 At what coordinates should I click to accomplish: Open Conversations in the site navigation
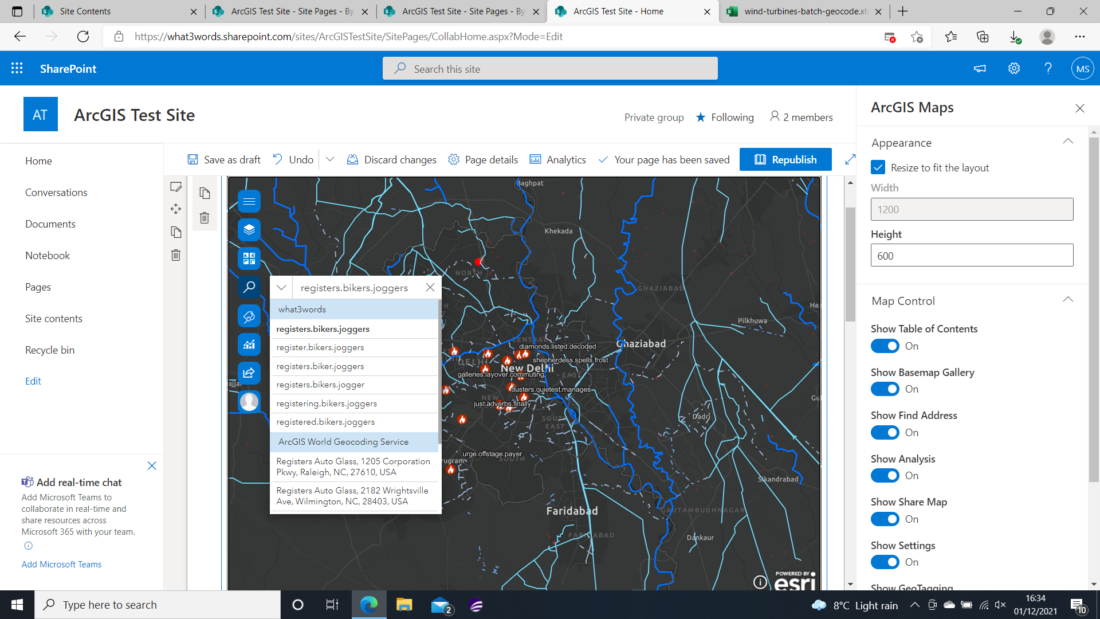coord(56,192)
